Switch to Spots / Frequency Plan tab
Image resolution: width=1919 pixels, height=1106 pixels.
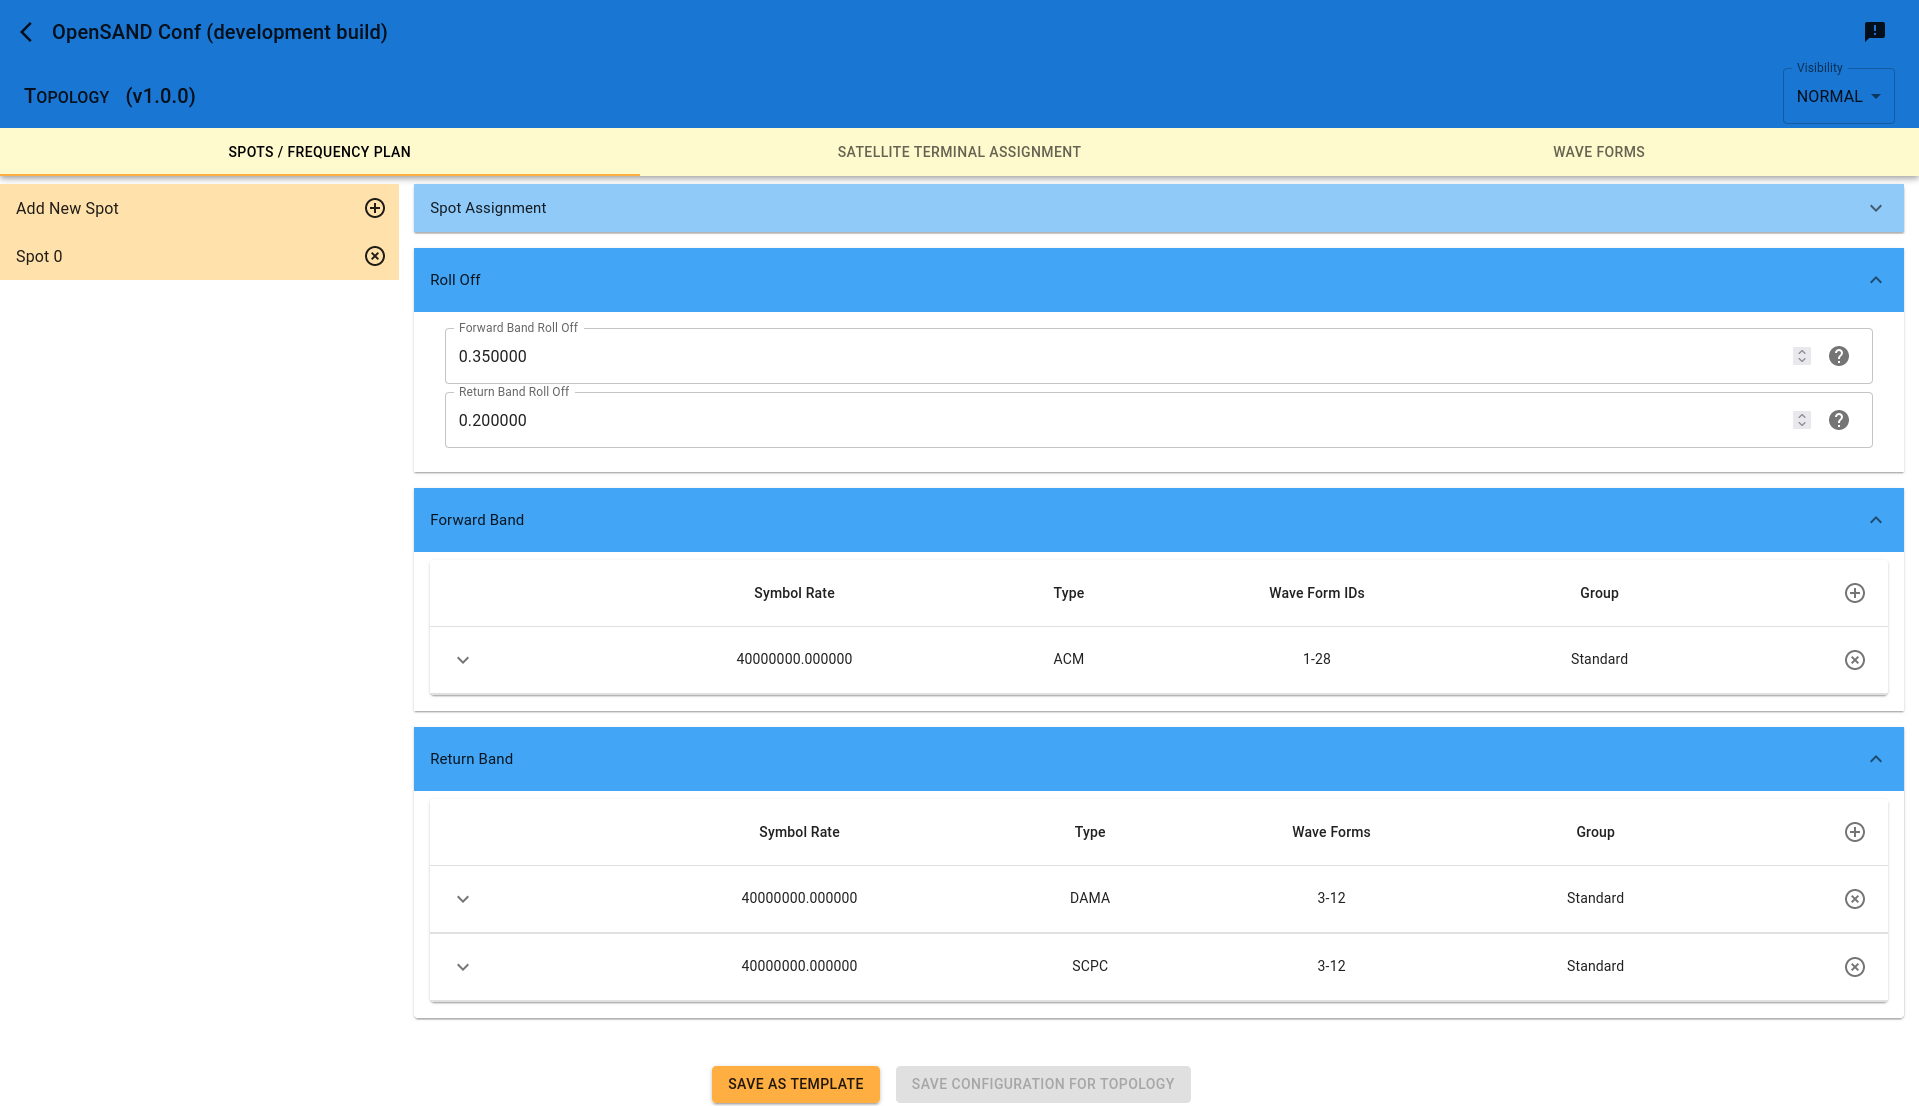[320, 152]
